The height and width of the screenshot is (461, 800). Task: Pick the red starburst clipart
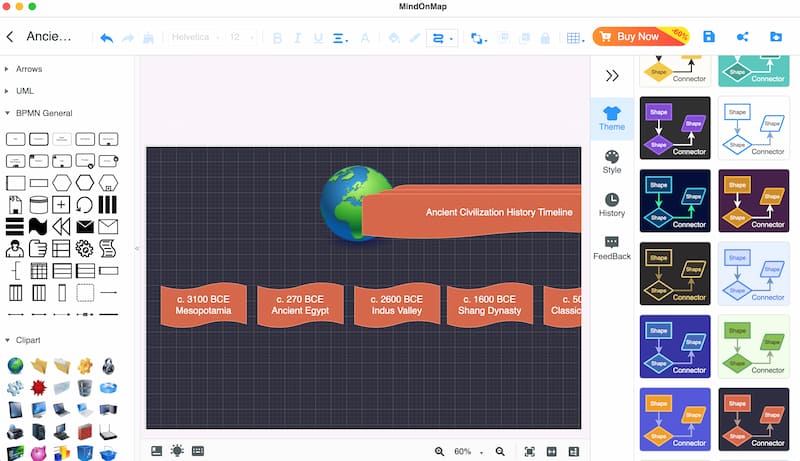tap(38, 388)
